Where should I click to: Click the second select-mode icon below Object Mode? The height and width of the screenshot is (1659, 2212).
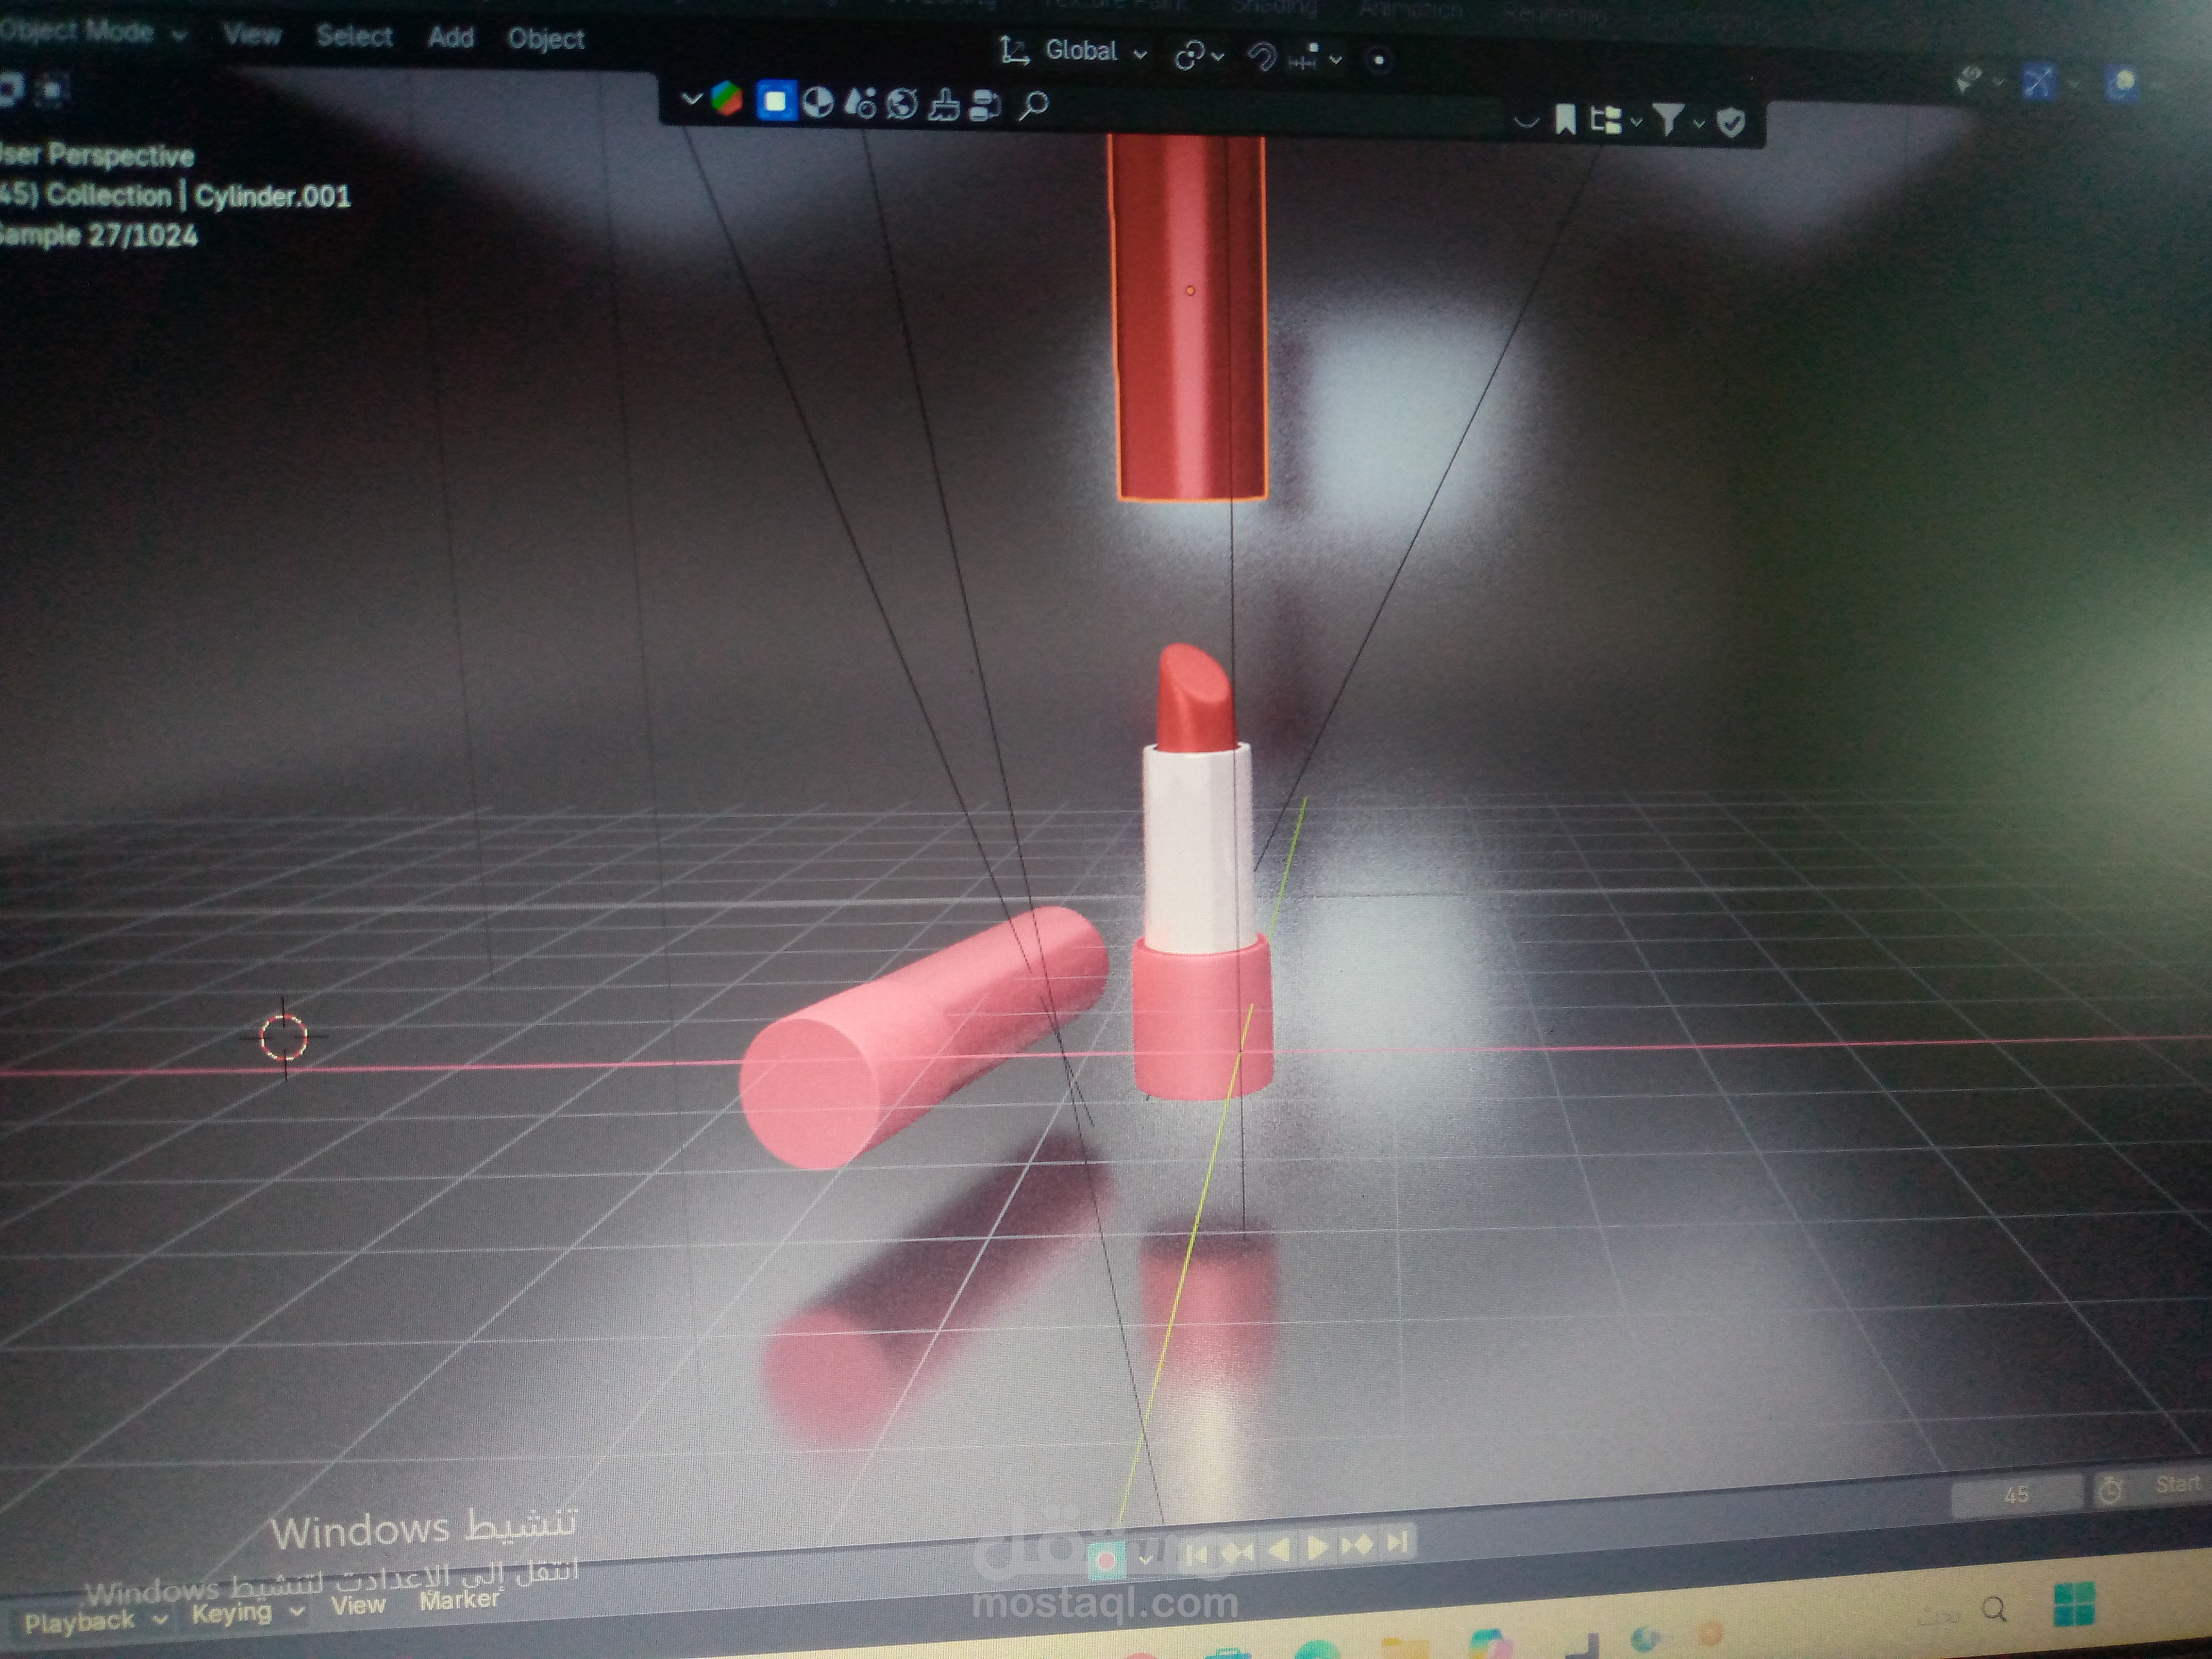[52, 91]
